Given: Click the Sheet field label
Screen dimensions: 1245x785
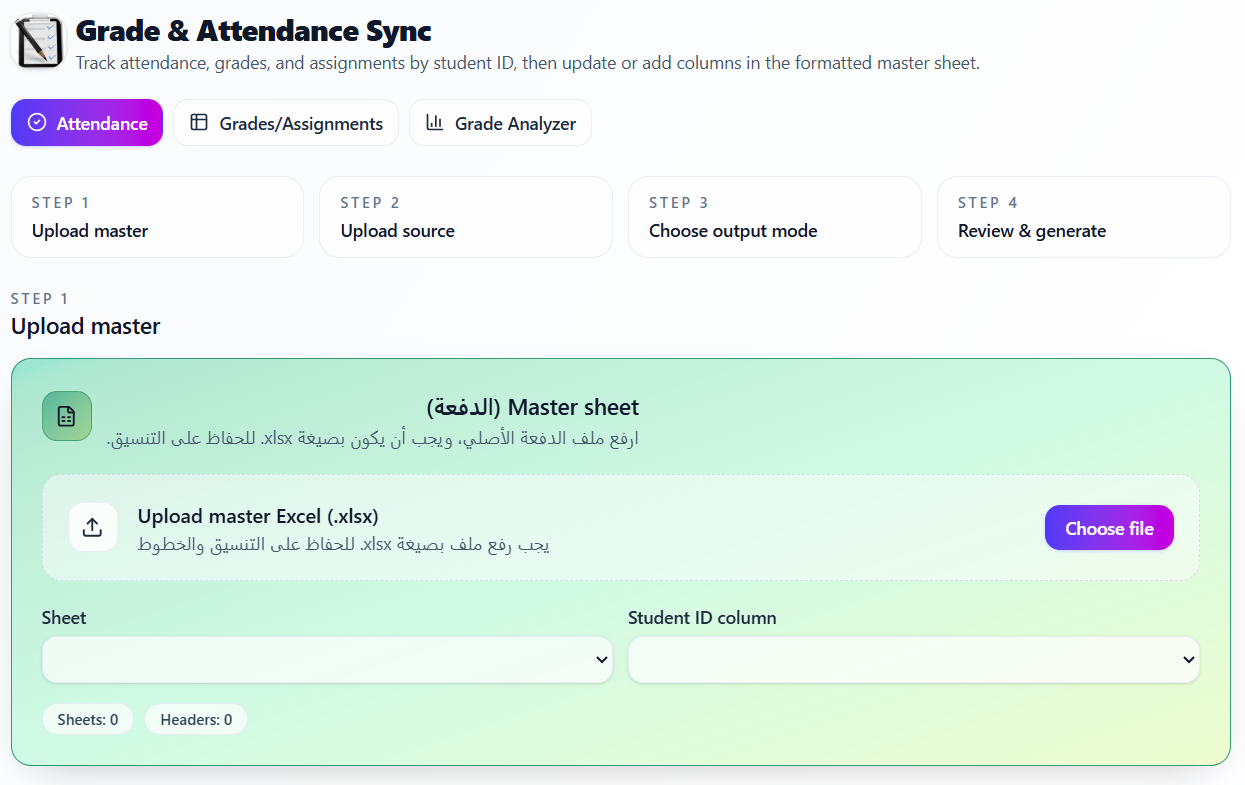Looking at the screenshot, I should pos(64,617).
